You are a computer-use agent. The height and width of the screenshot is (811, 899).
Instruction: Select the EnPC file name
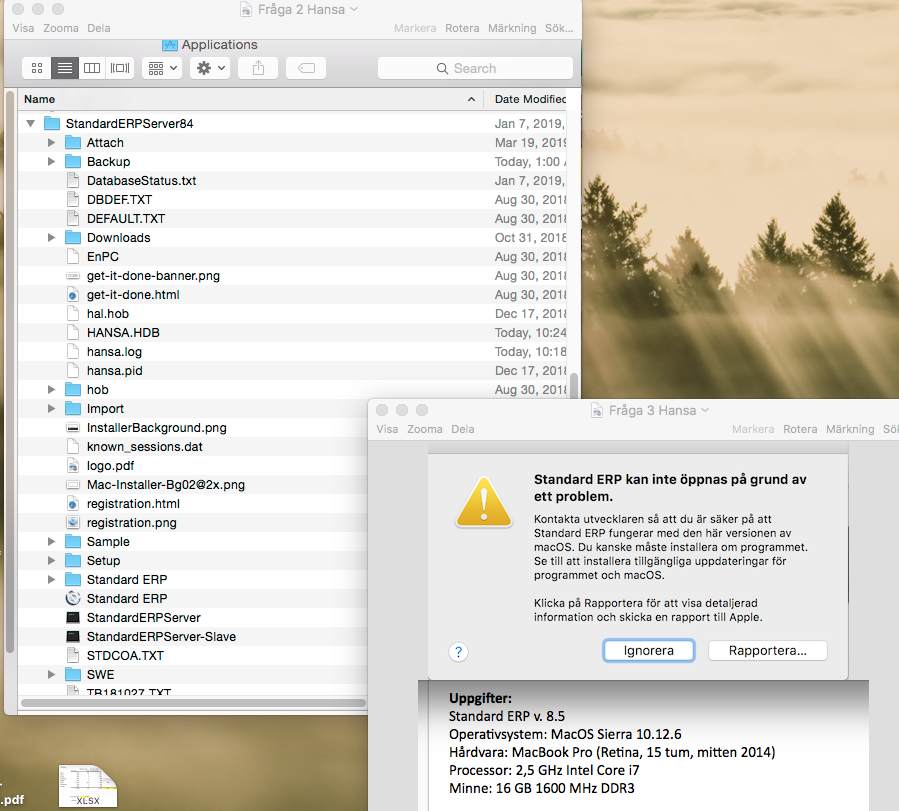click(103, 256)
